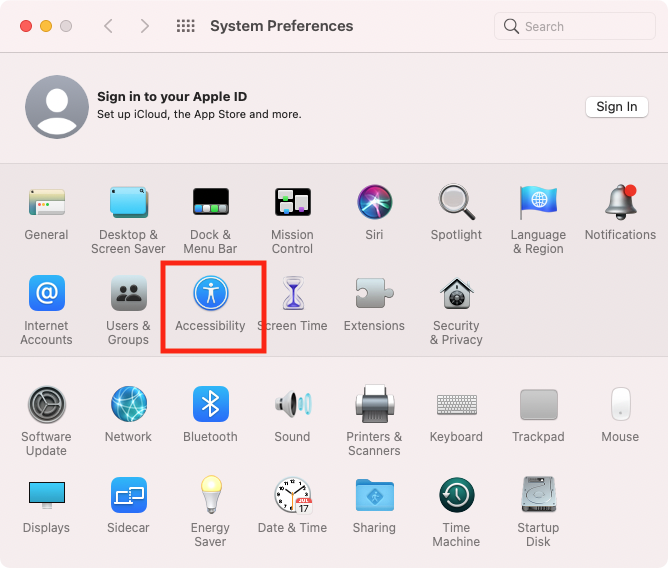Go back with the left chevron
Screen dimensions: 668x568
(109, 26)
